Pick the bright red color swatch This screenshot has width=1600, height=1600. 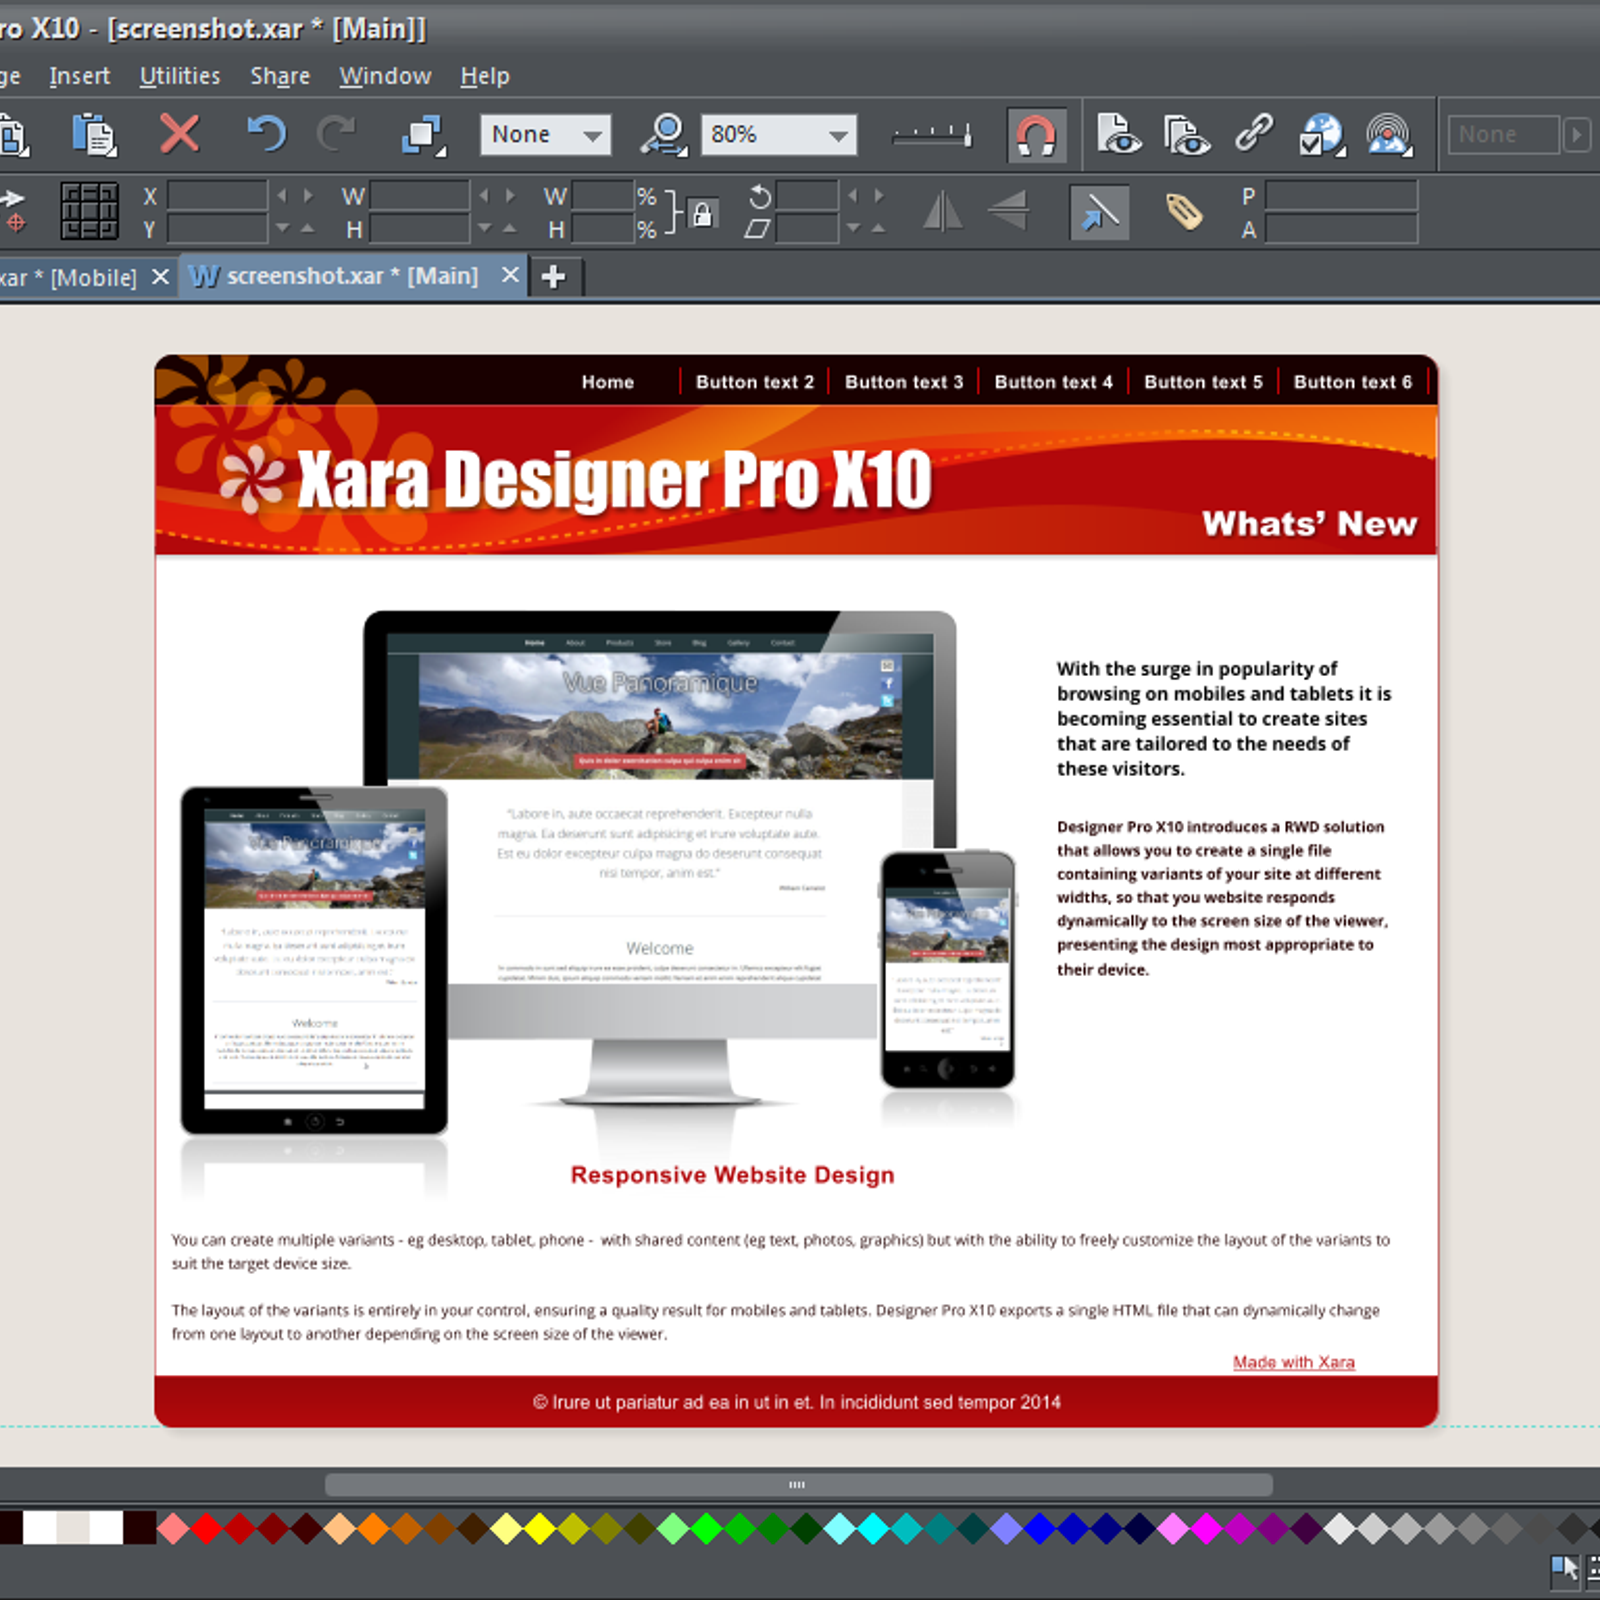pos(207,1528)
